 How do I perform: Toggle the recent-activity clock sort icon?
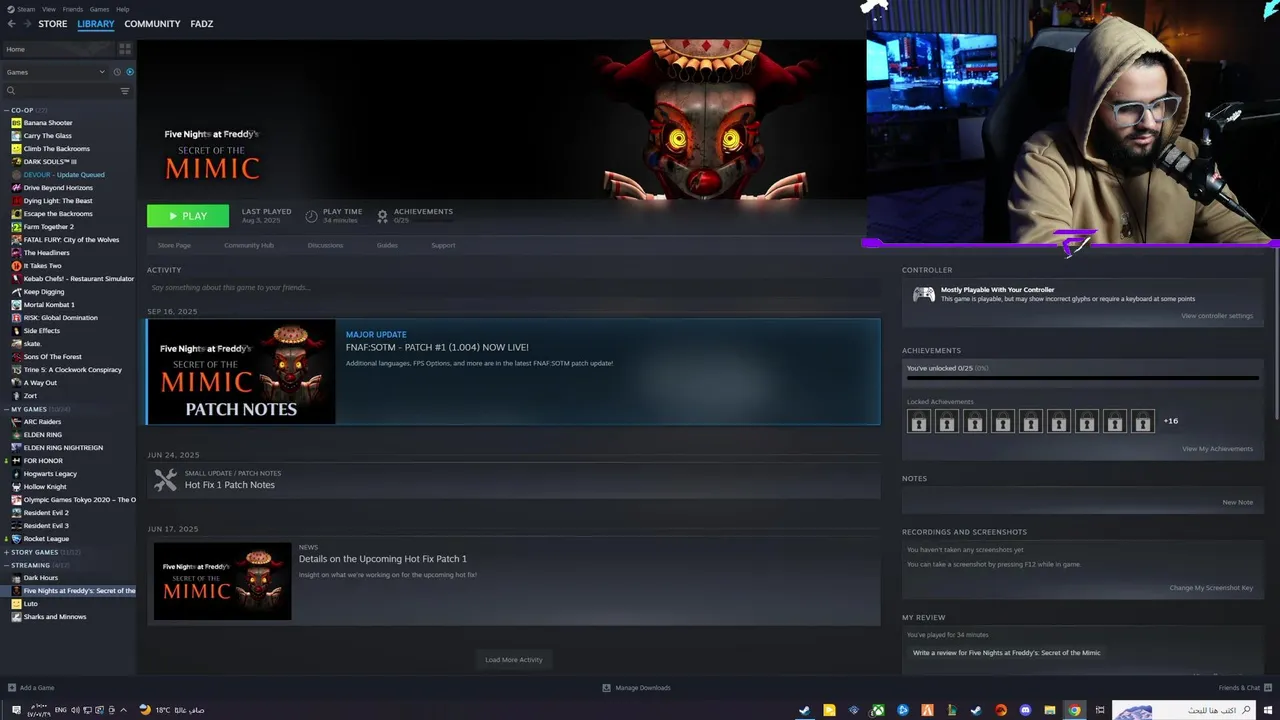(117, 72)
